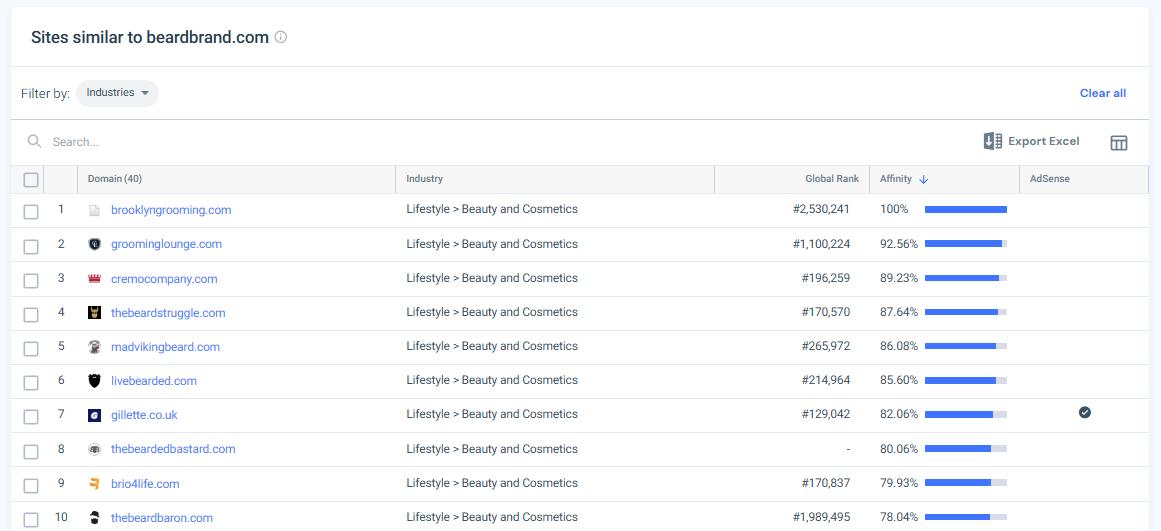
Task: Check the box for gillette.co.uk
Action: point(30,417)
